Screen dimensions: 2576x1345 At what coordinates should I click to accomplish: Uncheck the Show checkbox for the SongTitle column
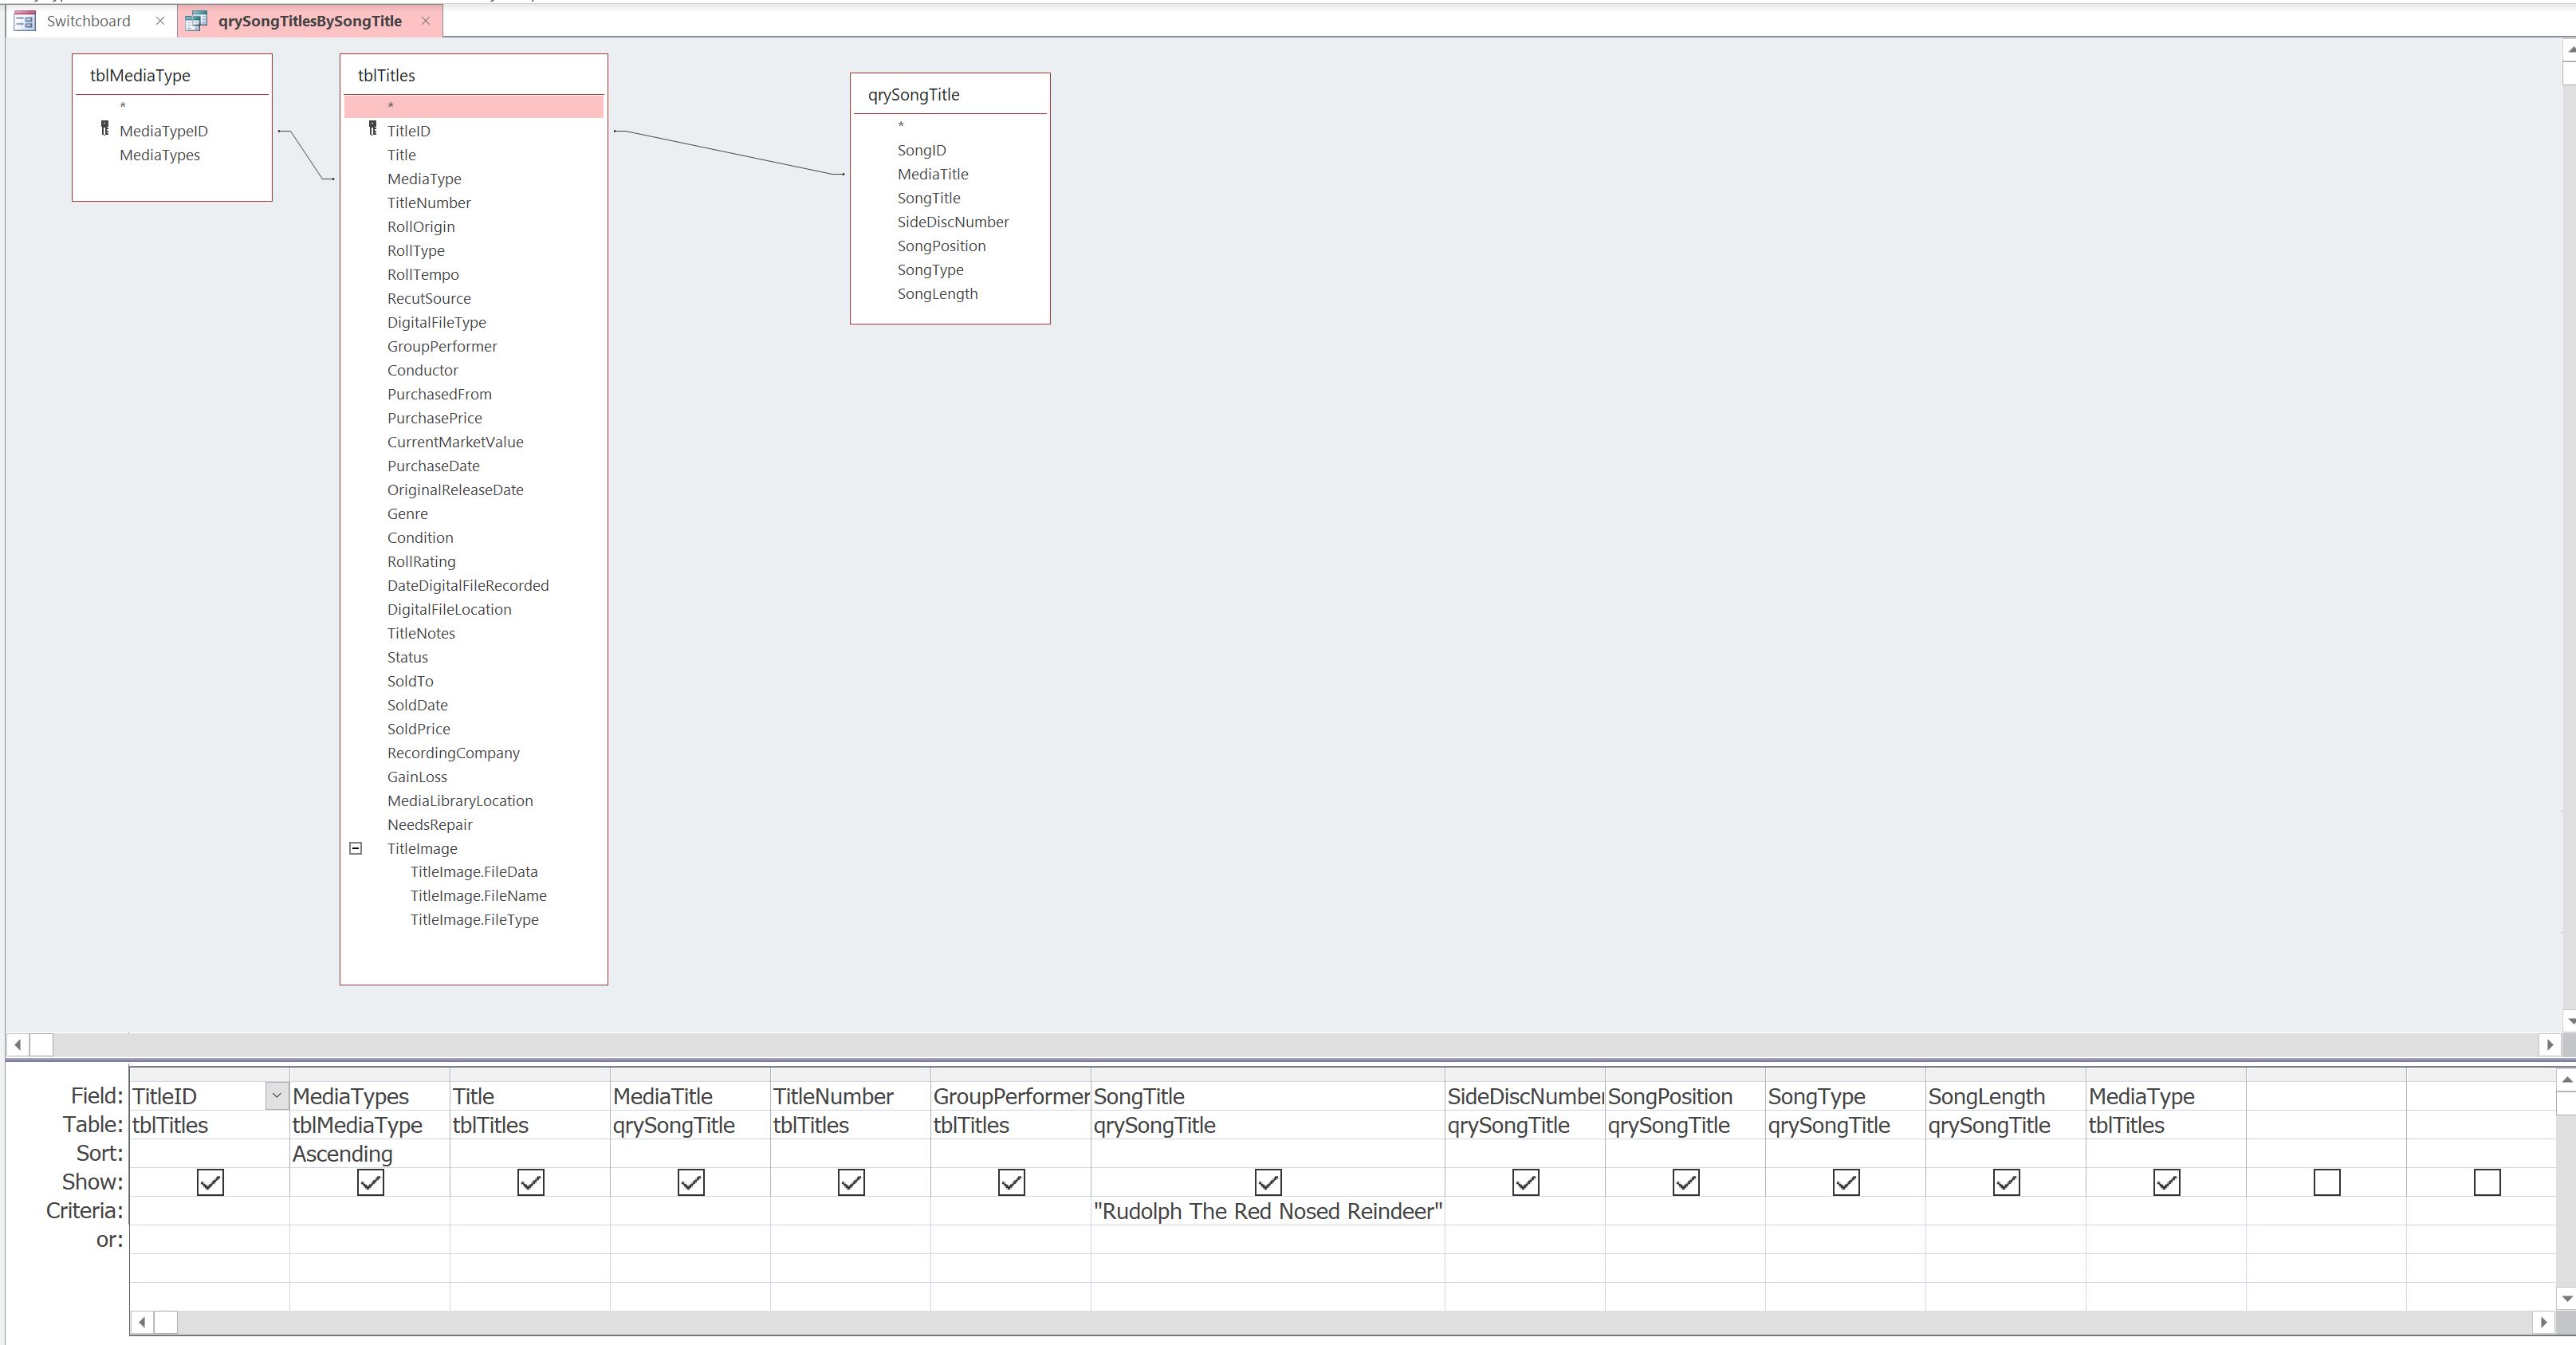pyautogui.click(x=1266, y=1182)
